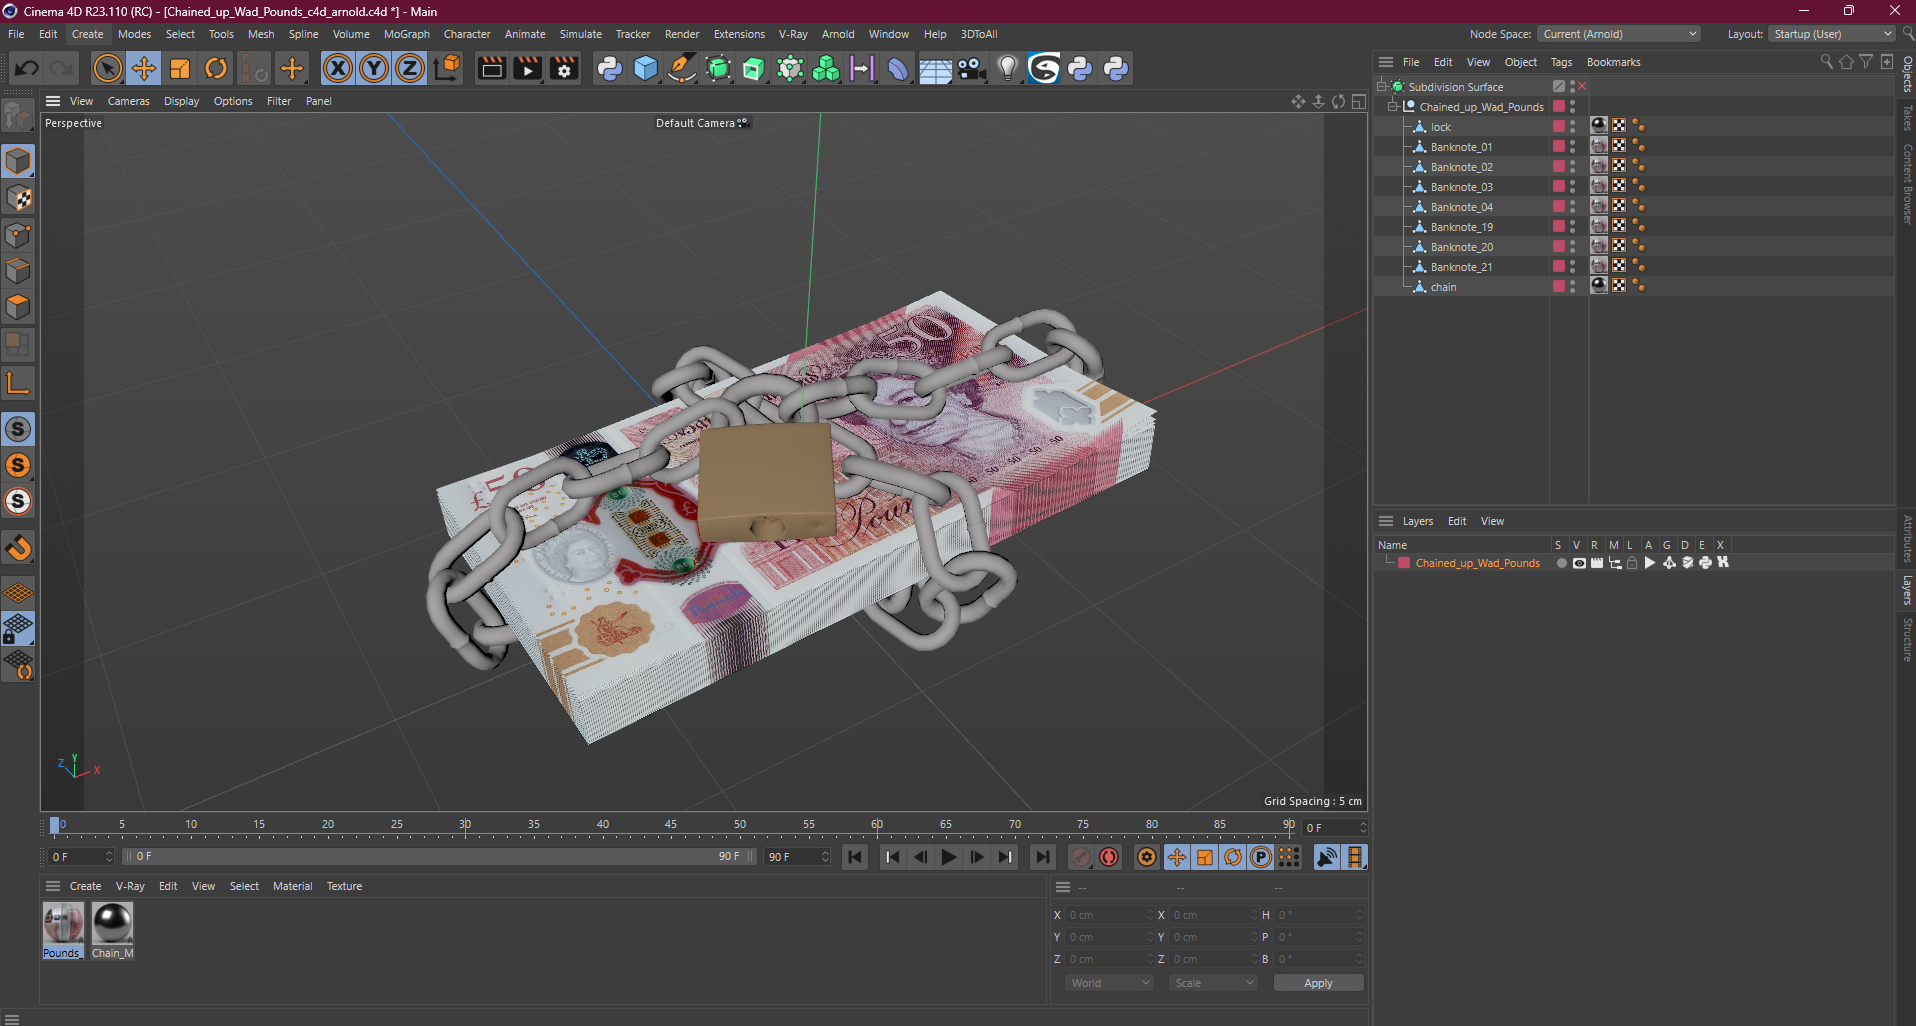Activate the Rotate tool
Image resolution: width=1916 pixels, height=1026 pixels.
point(216,68)
